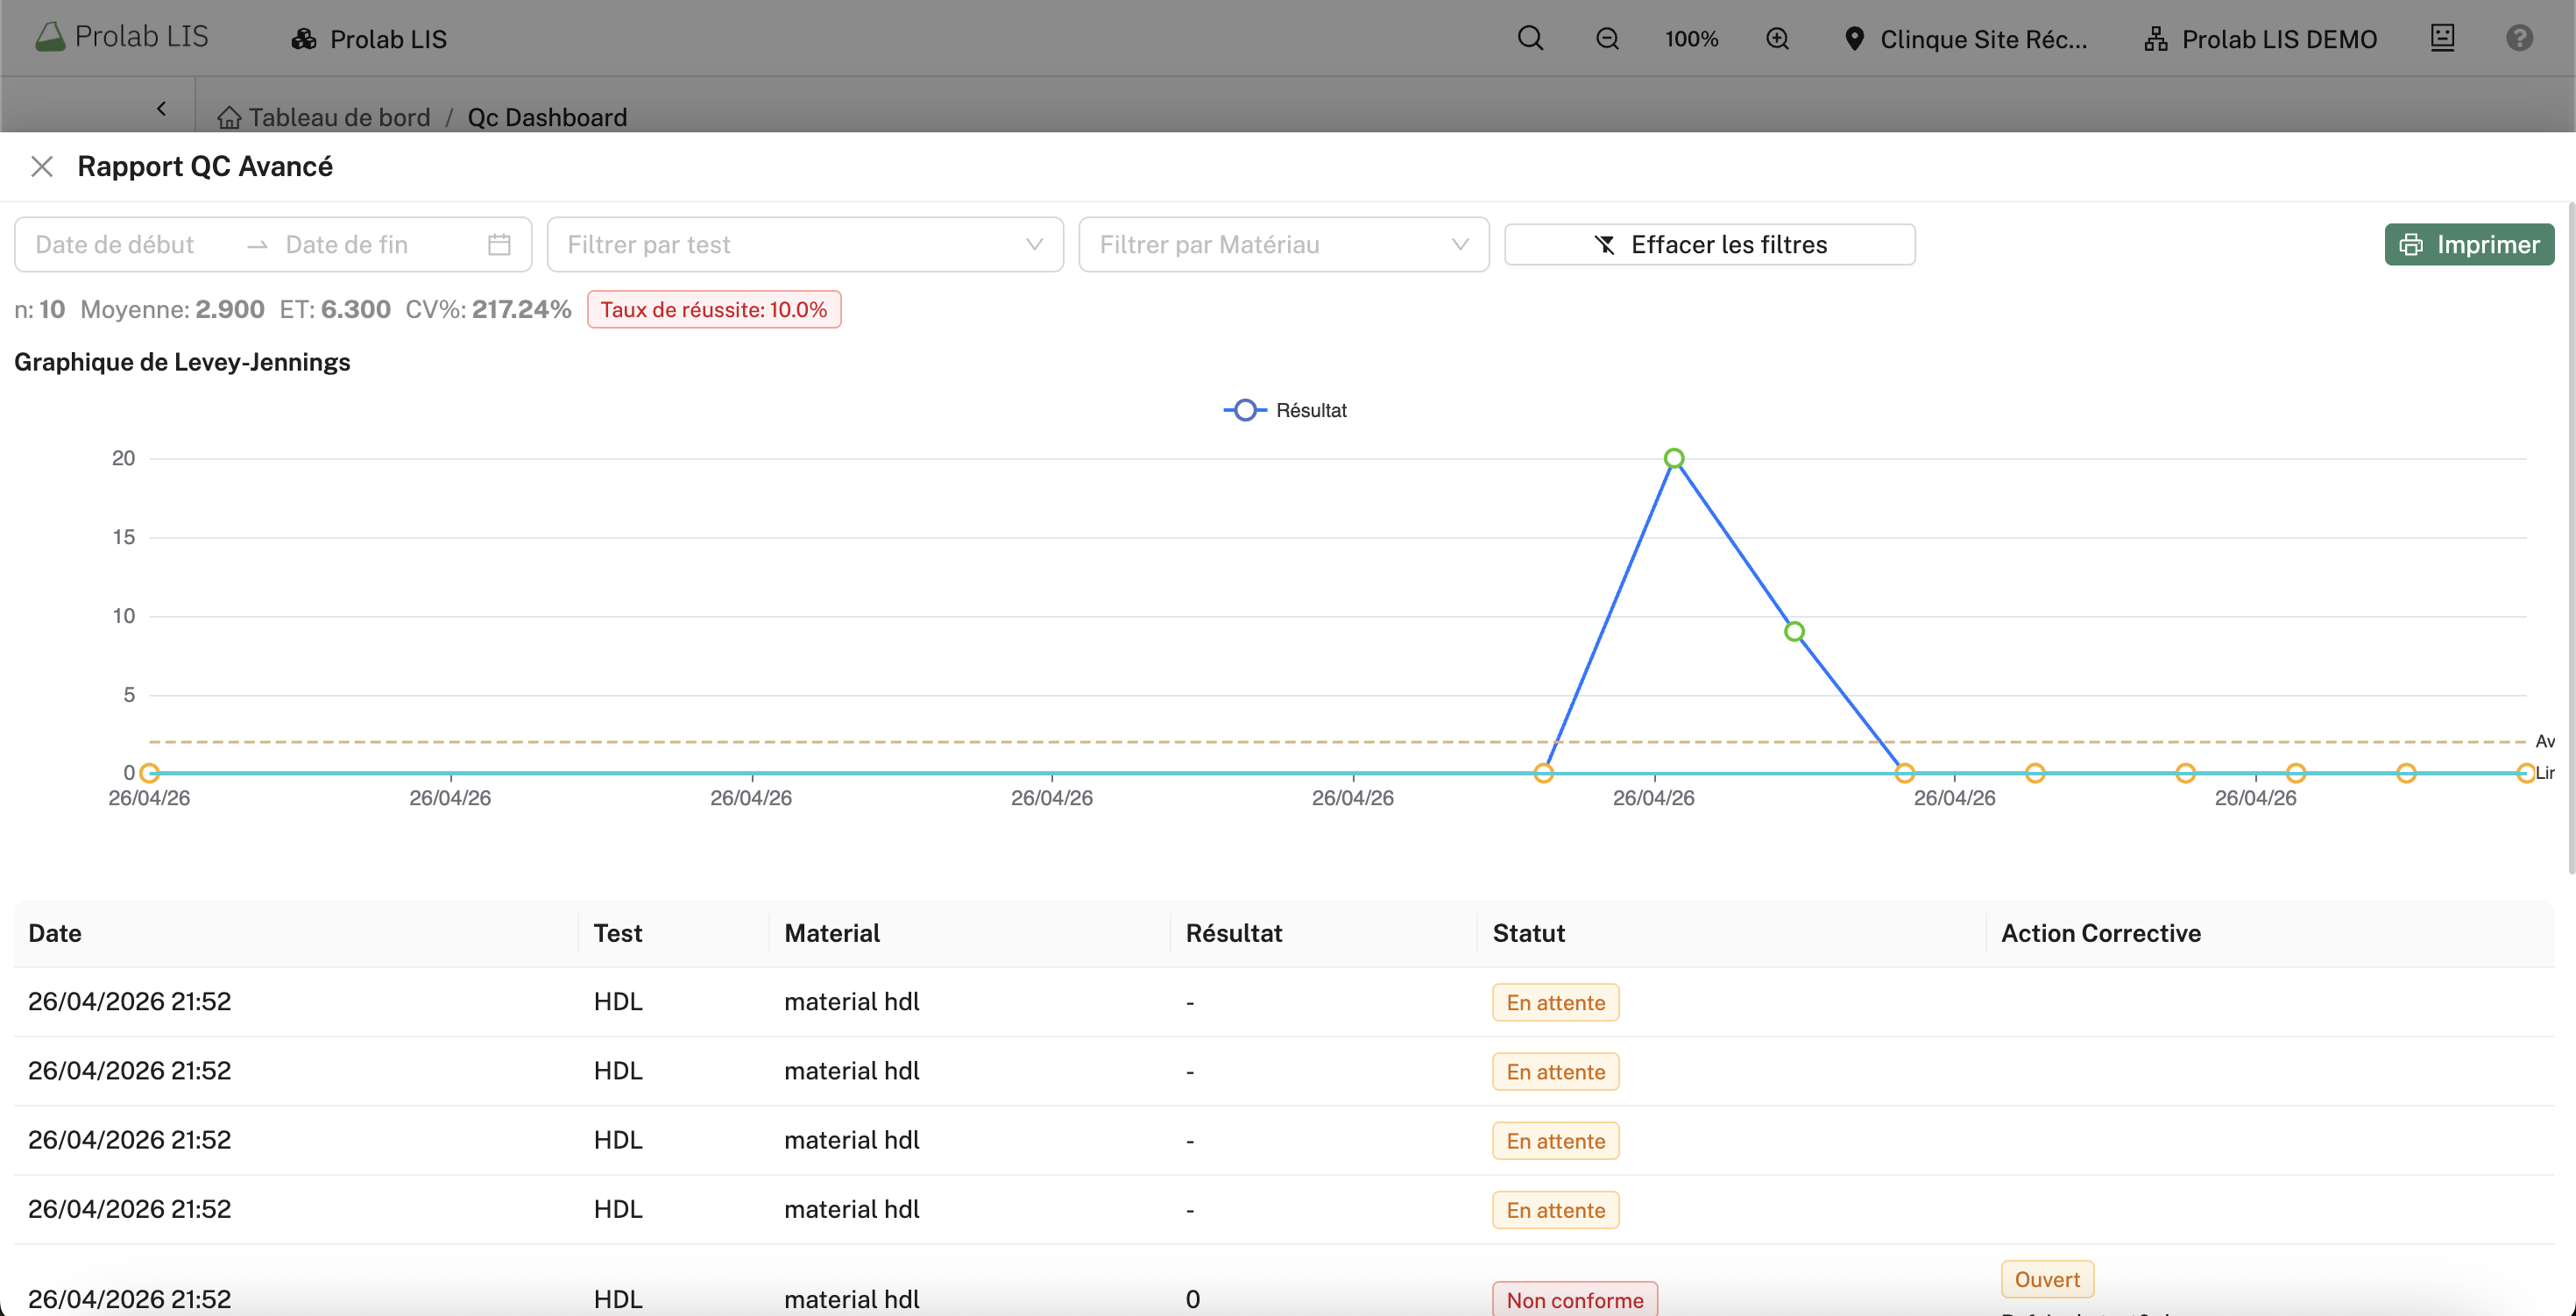Click Effacer les filtres button
Image resolution: width=2576 pixels, height=1316 pixels.
pyautogui.click(x=1710, y=245)
